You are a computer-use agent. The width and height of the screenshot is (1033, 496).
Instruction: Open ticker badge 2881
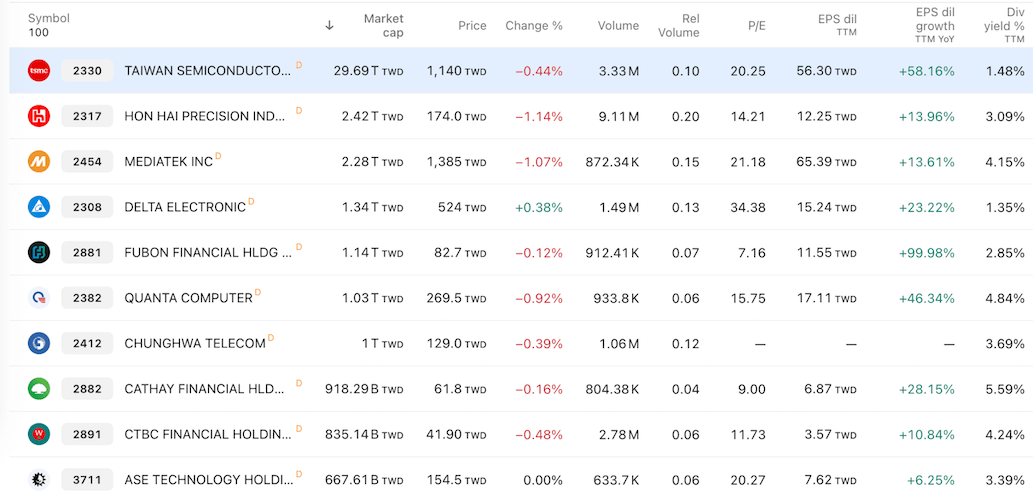tap(88, 252)
